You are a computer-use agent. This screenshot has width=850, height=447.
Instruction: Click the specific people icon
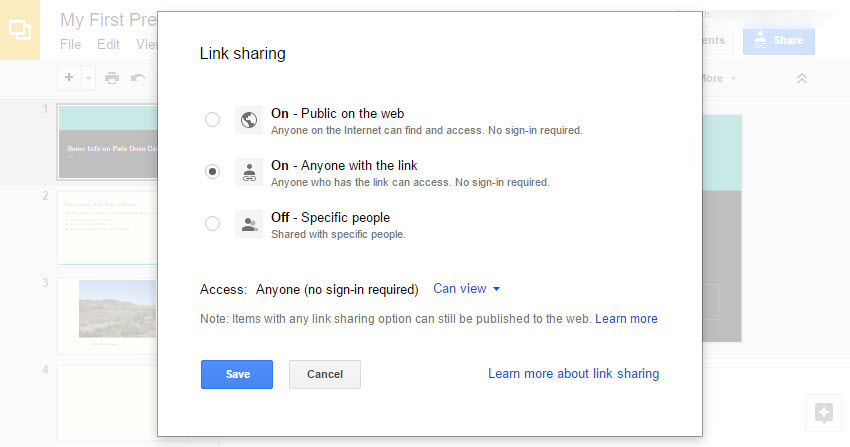pos(249,224)
